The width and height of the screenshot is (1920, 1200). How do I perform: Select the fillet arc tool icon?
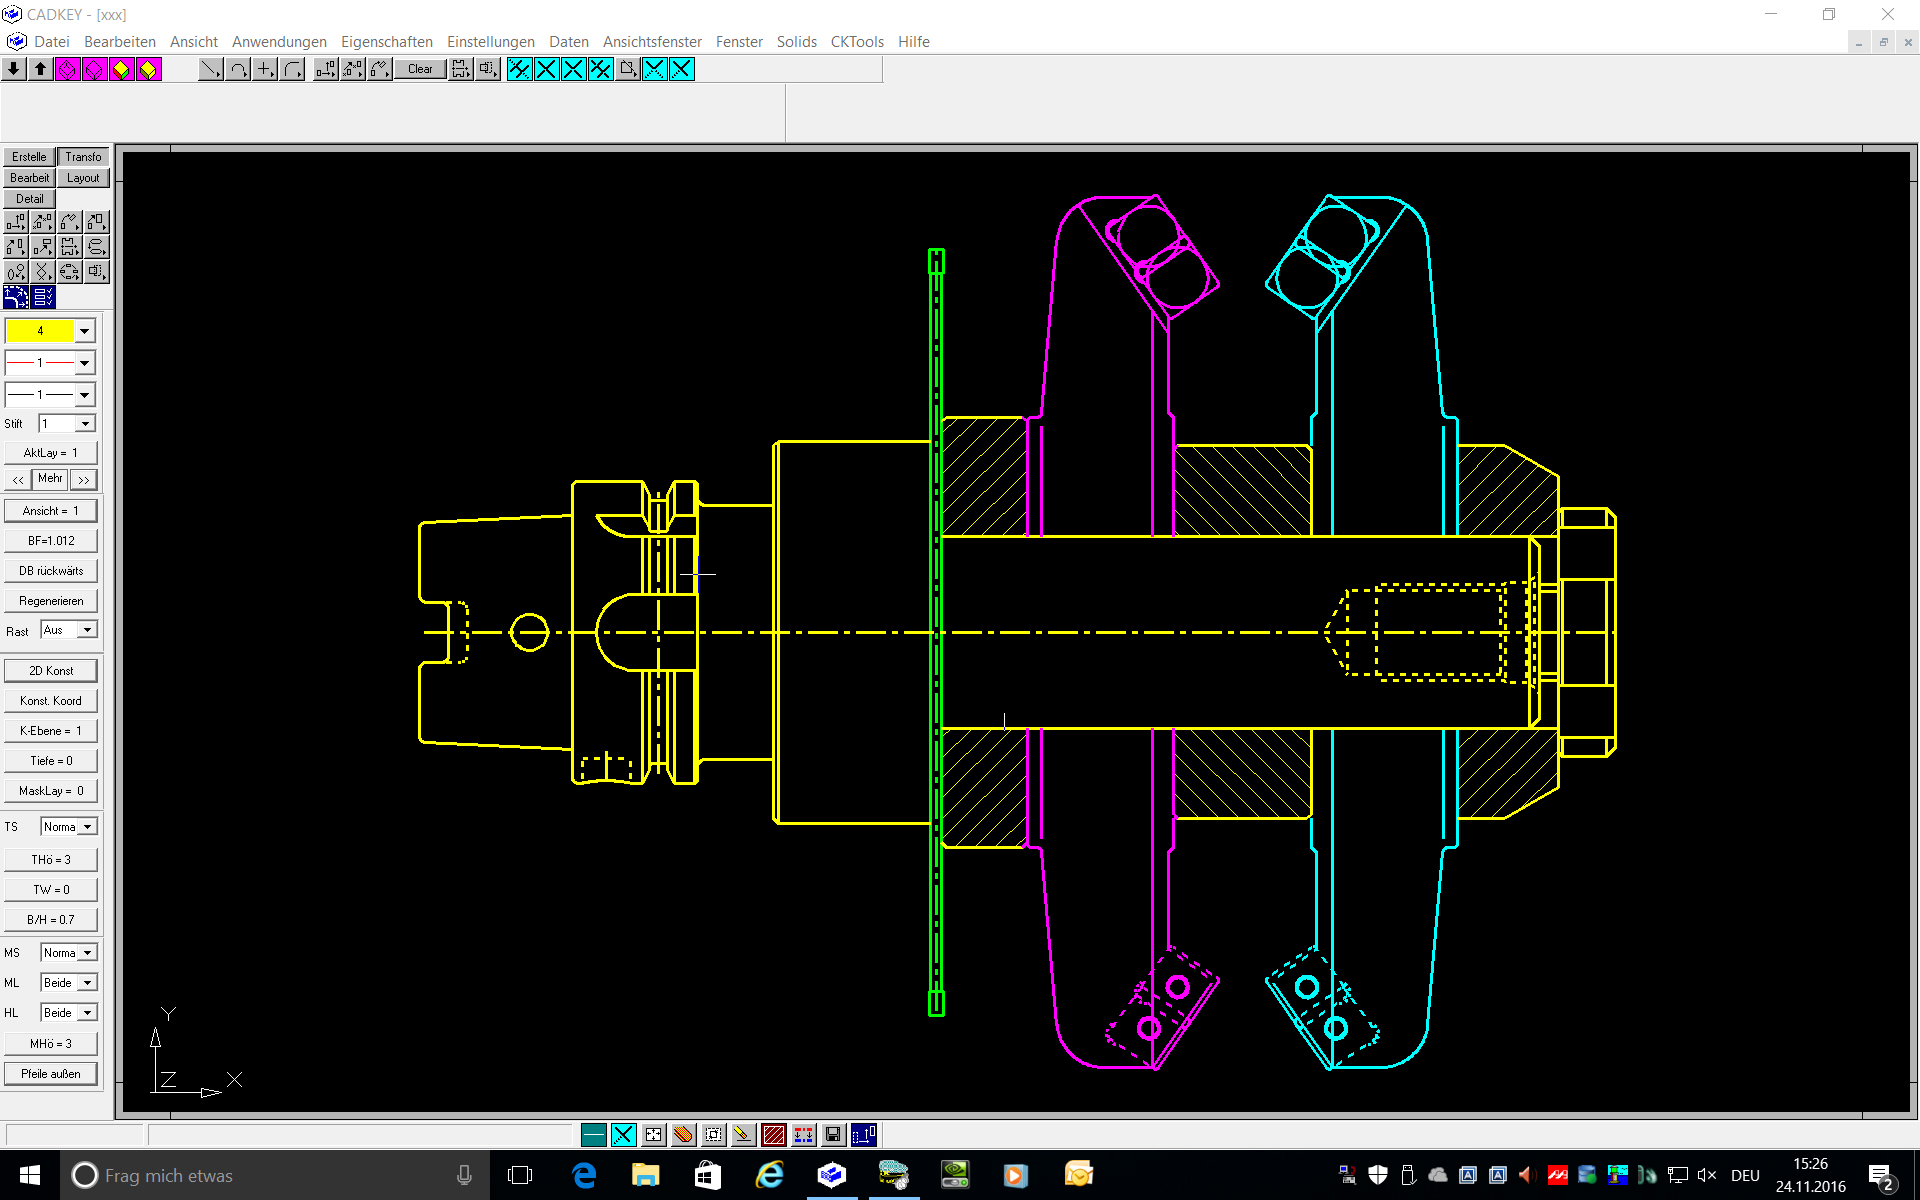click(292, 69)
